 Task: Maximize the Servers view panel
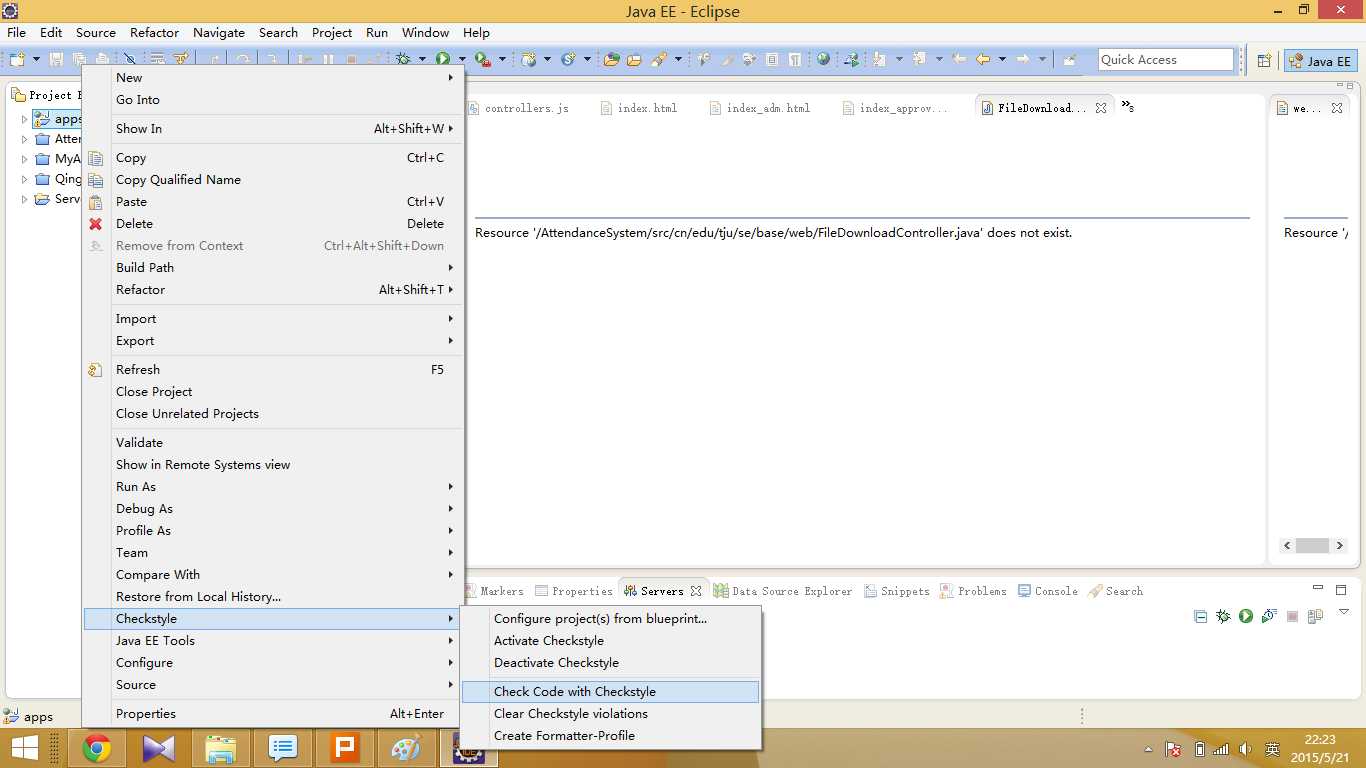tap(1341, 590)
